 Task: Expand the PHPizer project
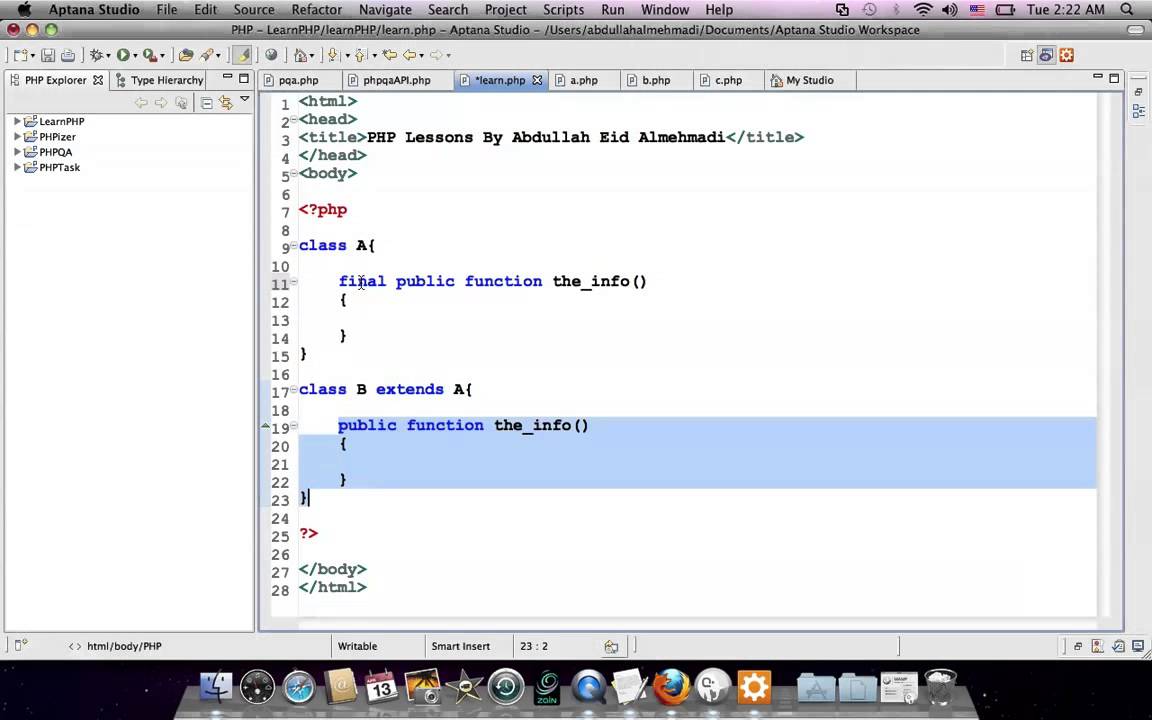pos(17,137)
